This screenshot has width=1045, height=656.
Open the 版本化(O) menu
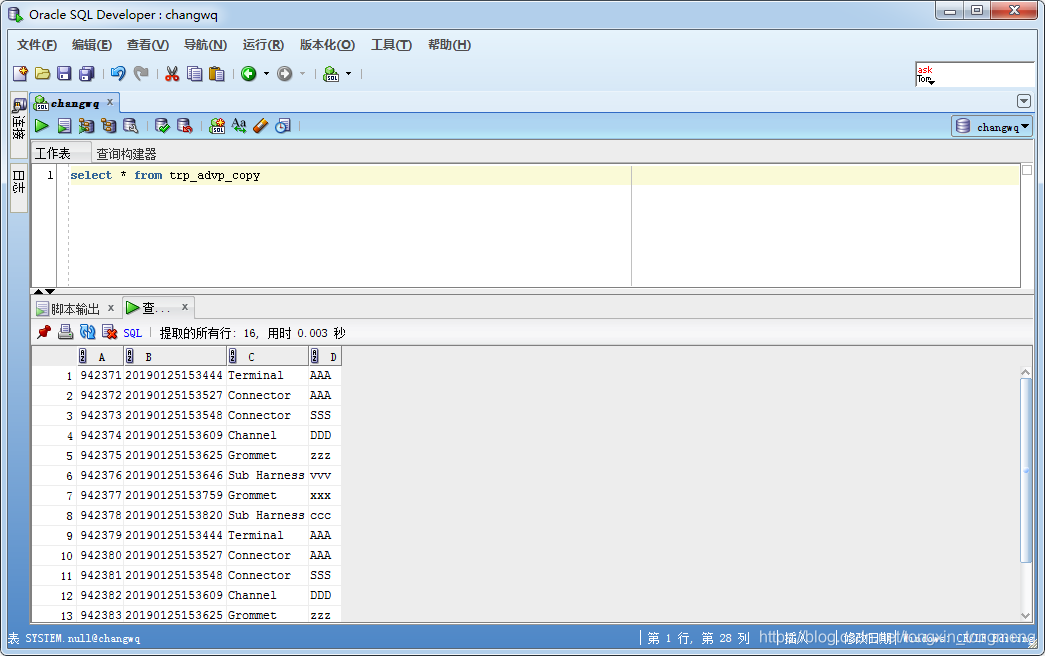327,45
